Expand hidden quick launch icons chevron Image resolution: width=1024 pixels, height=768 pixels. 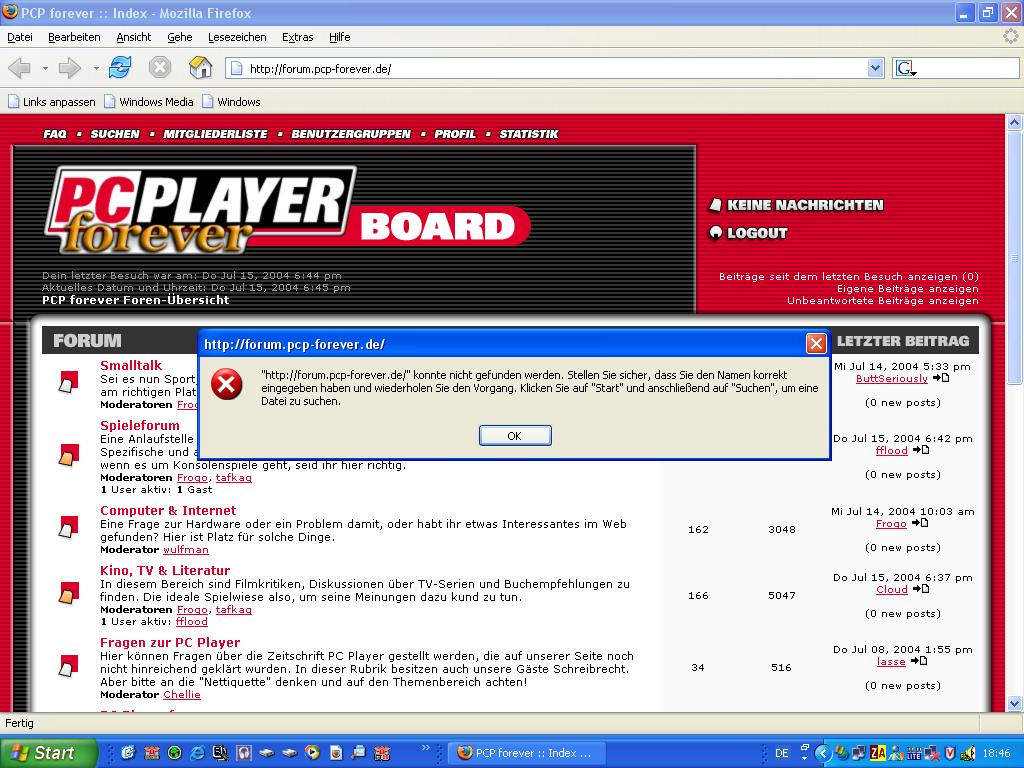click(x=426, y=747)
